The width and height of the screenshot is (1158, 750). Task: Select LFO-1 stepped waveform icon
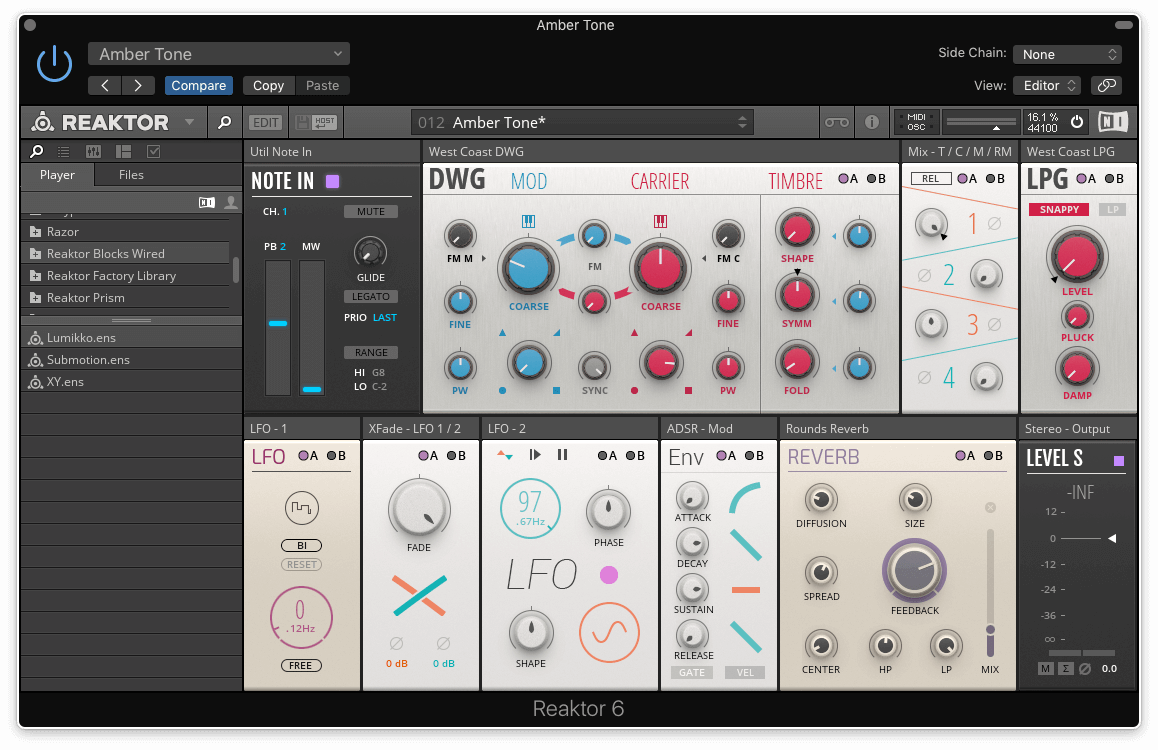(301, 508)
